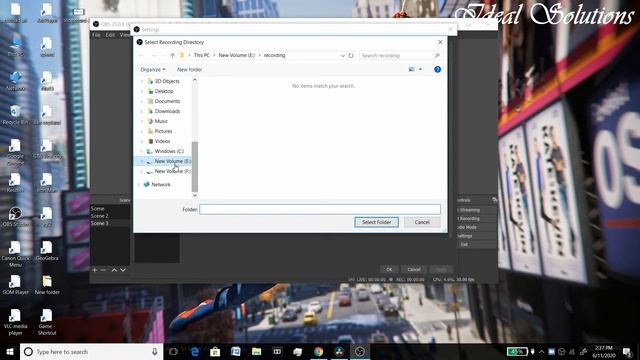The width and height of the screenshot is (640, 360).
Task: Expand the Videos tree node
Action: click(142, 141)
